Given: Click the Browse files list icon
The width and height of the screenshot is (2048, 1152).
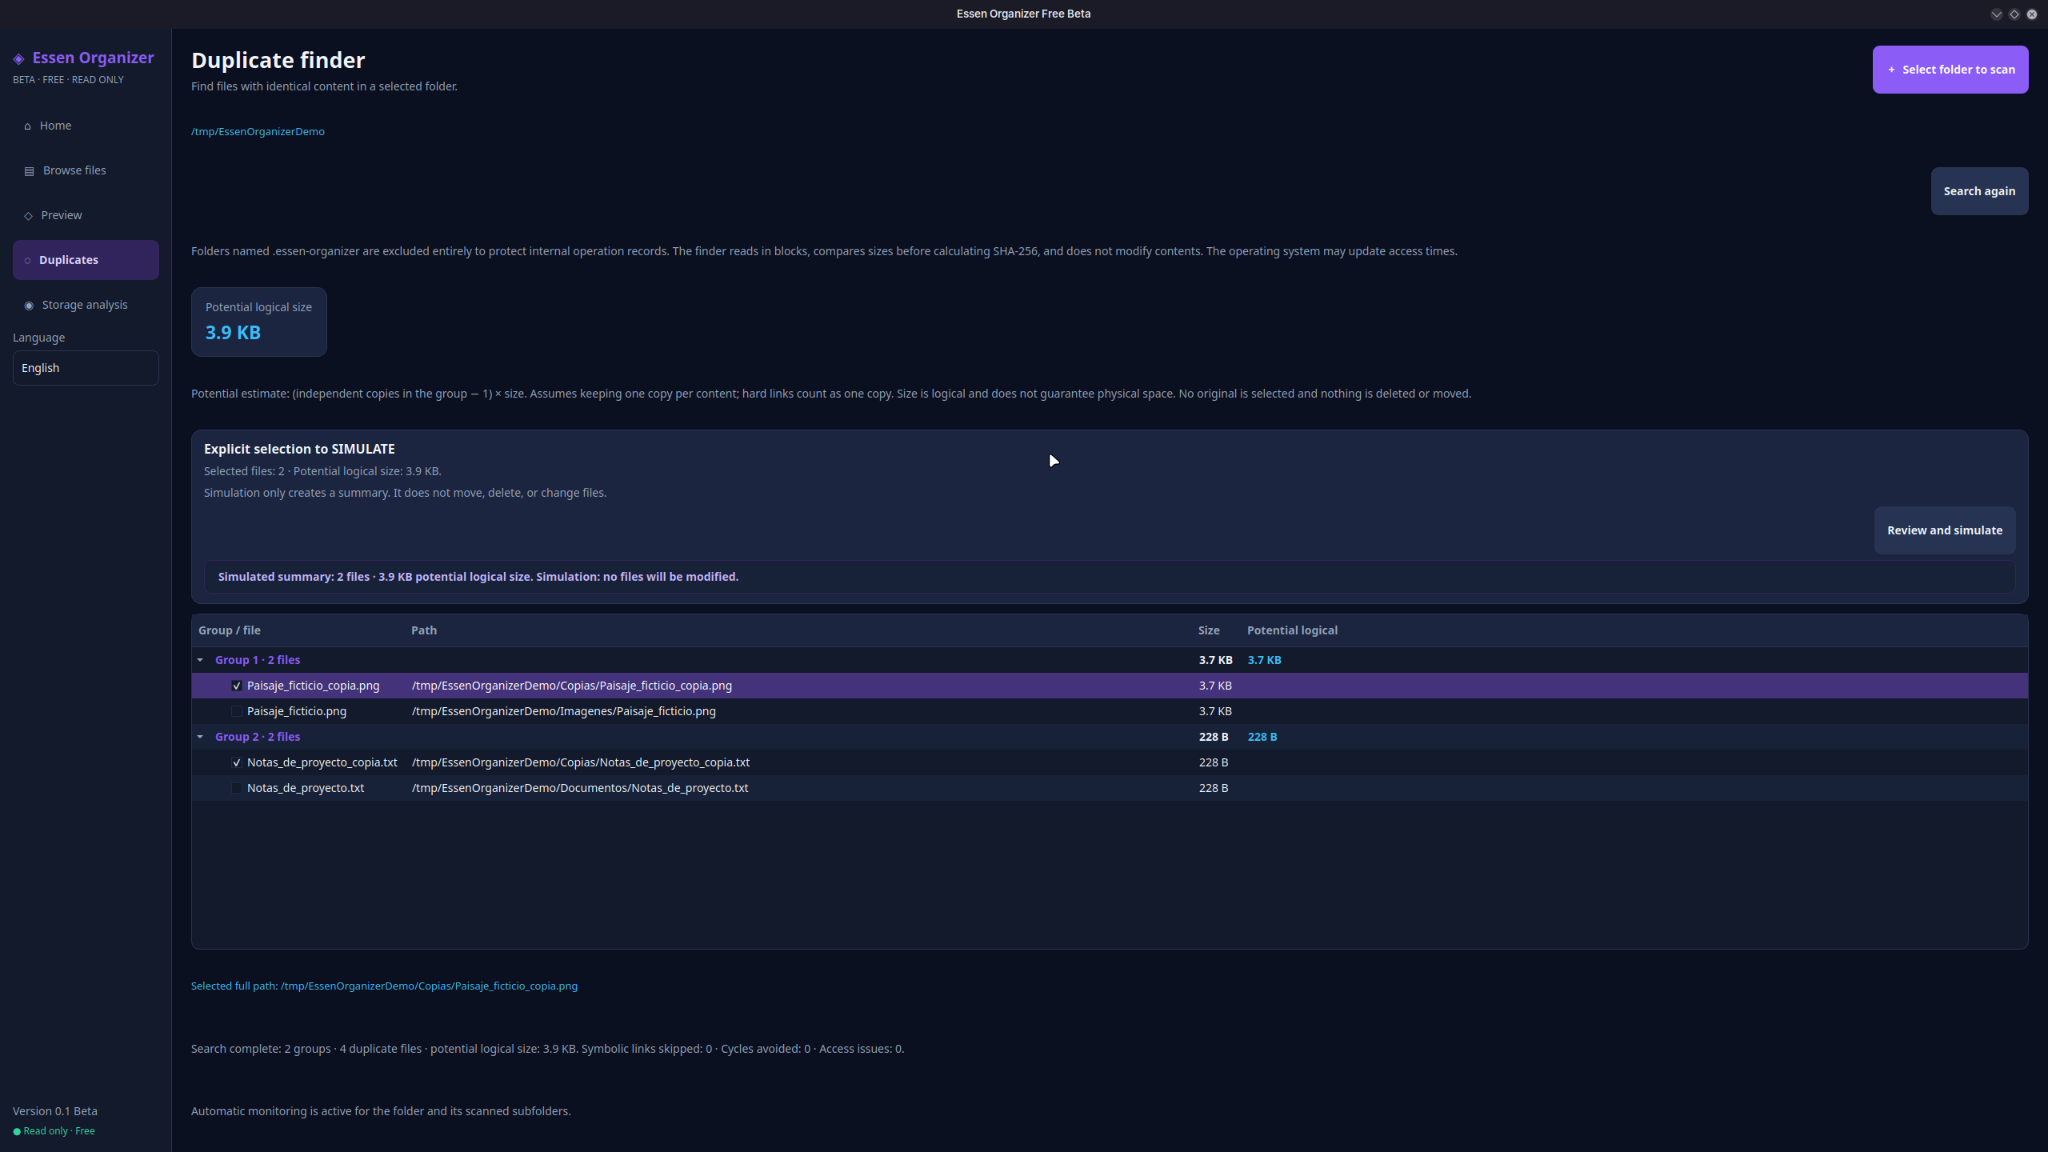Looking at the screenshot, I should click(29, 171).
